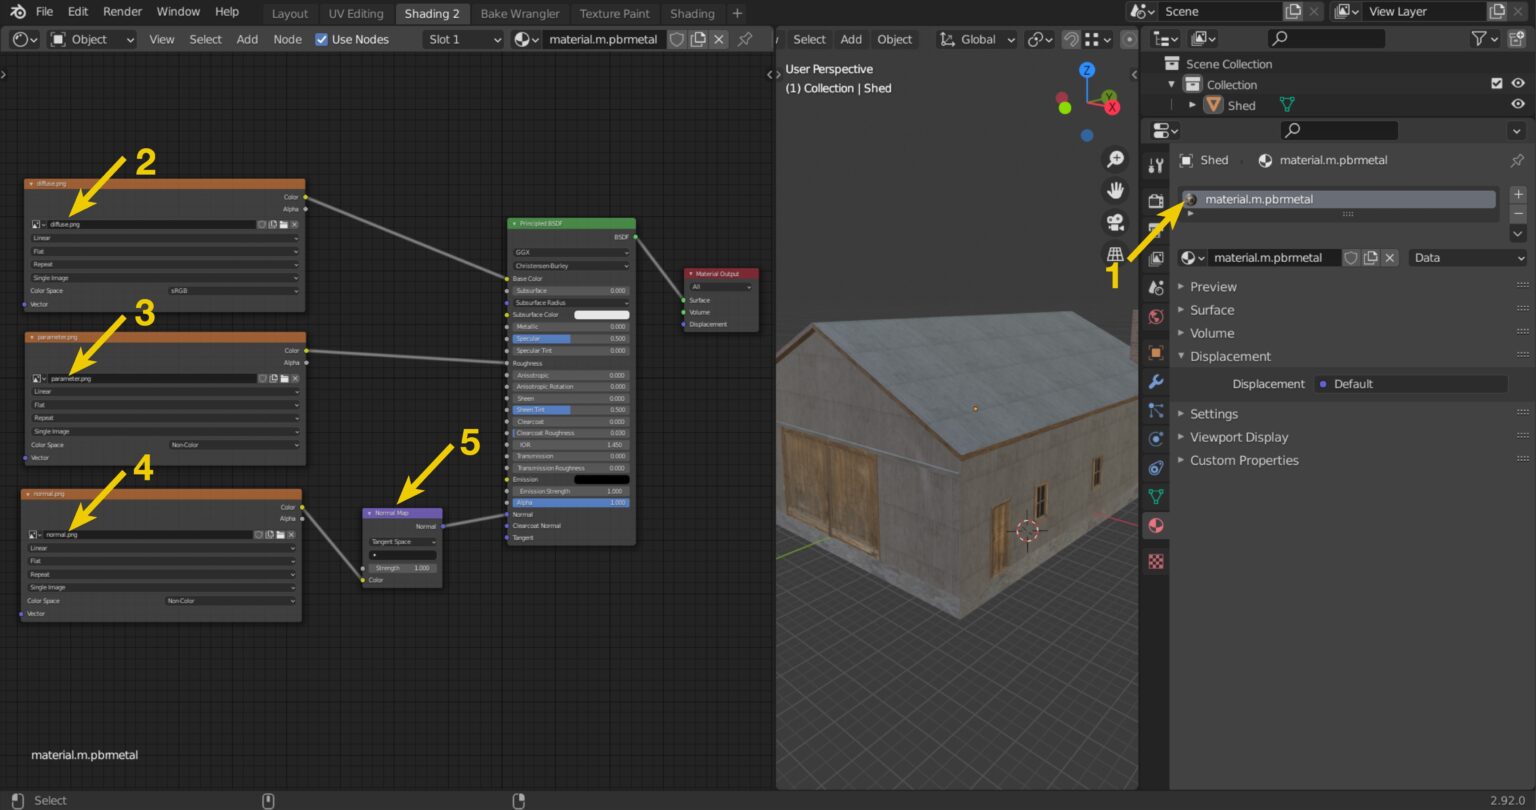Switch to the Texture Paint workspace tab
Image resolution: width=1536 pixels, height=810 pixels.
pyautogui.click(x=614, y=13)
